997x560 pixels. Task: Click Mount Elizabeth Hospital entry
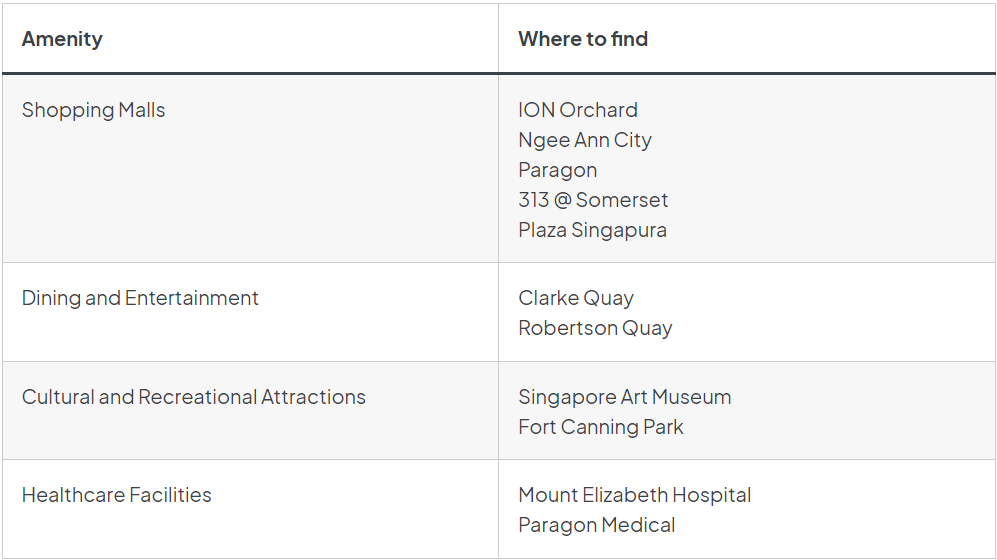tap(635, 495)
